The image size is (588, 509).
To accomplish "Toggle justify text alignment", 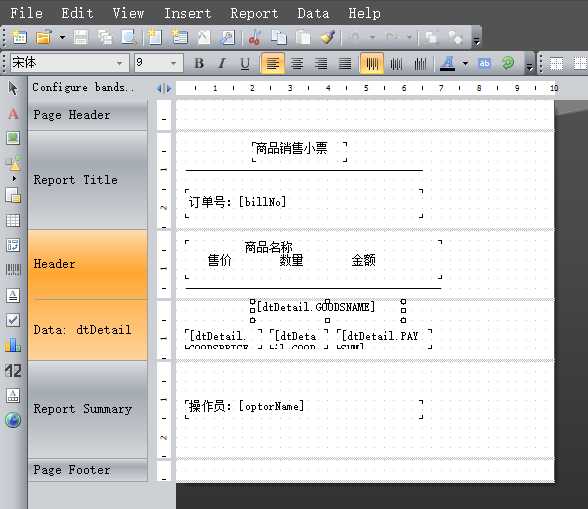I will (345, 63).
